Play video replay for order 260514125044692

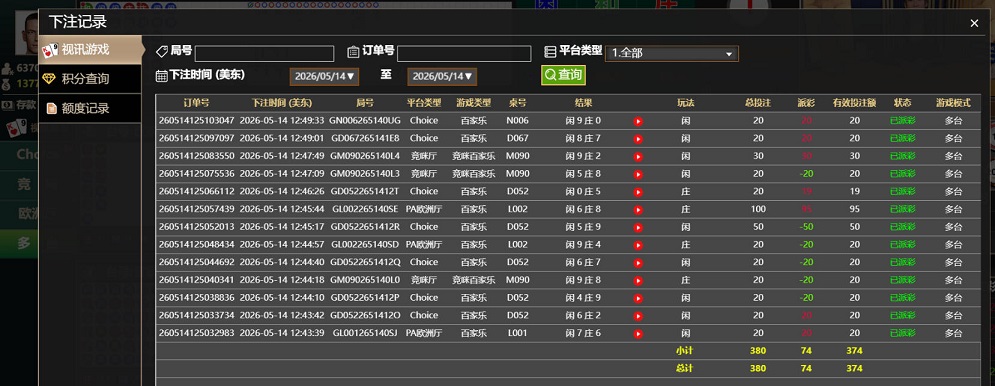click(638, 263)
